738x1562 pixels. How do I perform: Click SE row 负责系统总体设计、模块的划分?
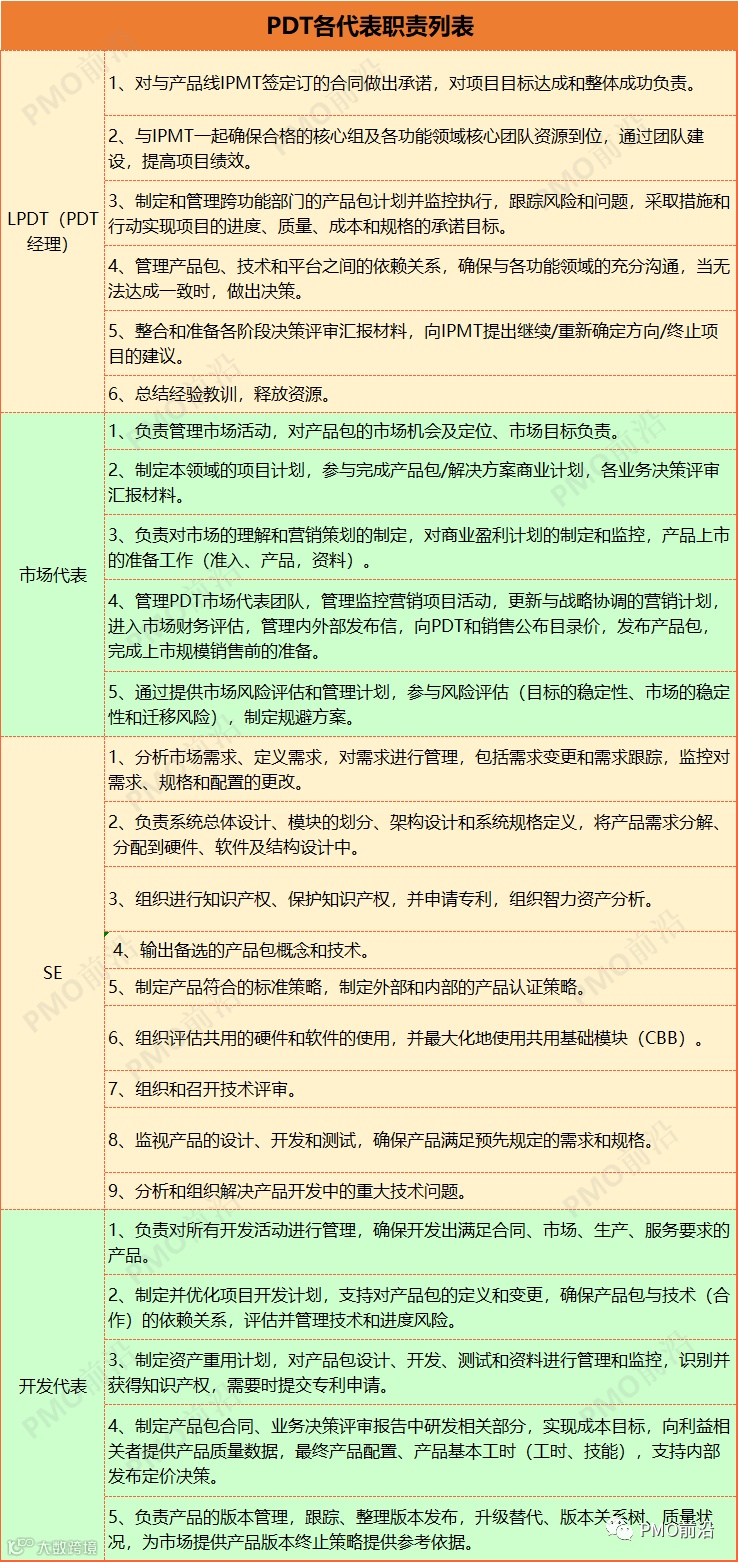pyautogui.click(x=420, y=834)
